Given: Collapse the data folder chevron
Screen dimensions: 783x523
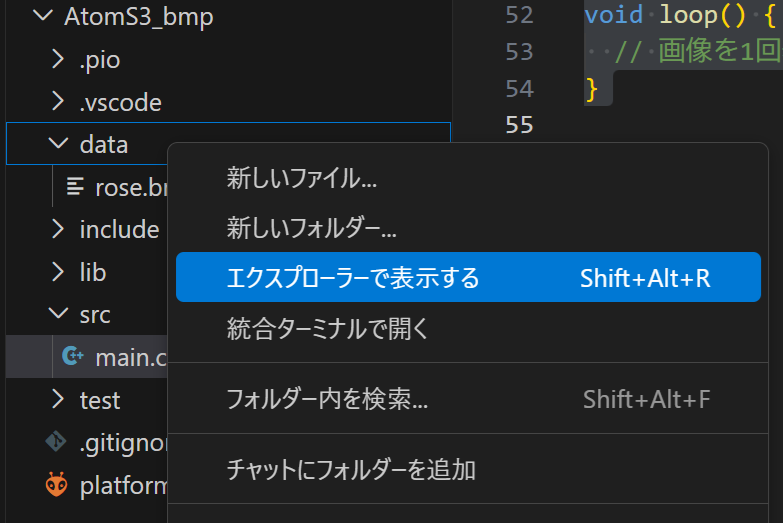Looking at the screenshot, I should coord(58,144).
